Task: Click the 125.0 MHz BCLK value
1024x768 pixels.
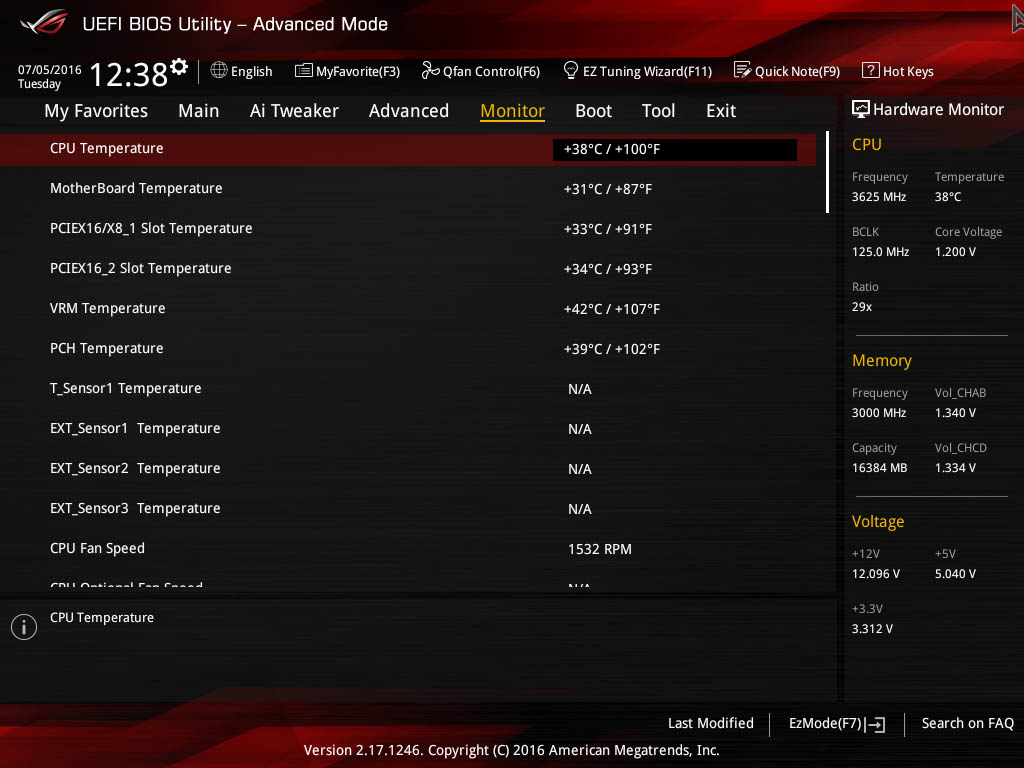Action: 880,251
